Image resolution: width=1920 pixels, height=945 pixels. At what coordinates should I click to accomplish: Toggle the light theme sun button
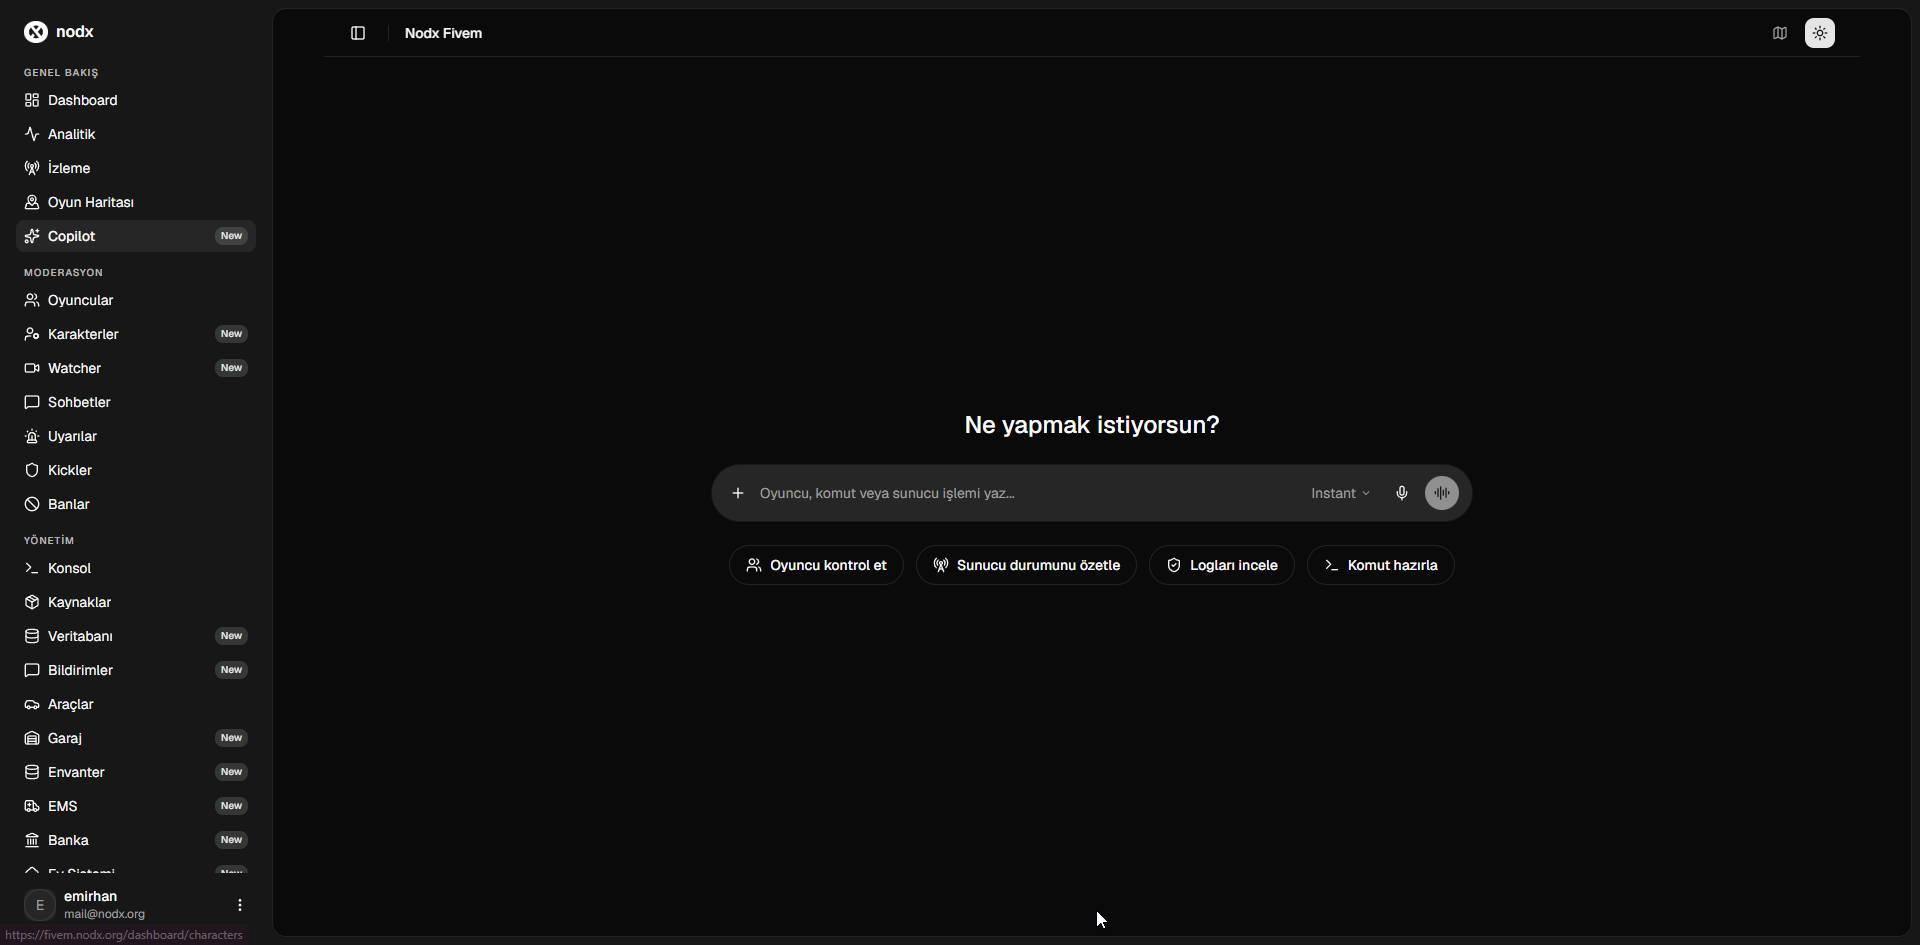1820,33
